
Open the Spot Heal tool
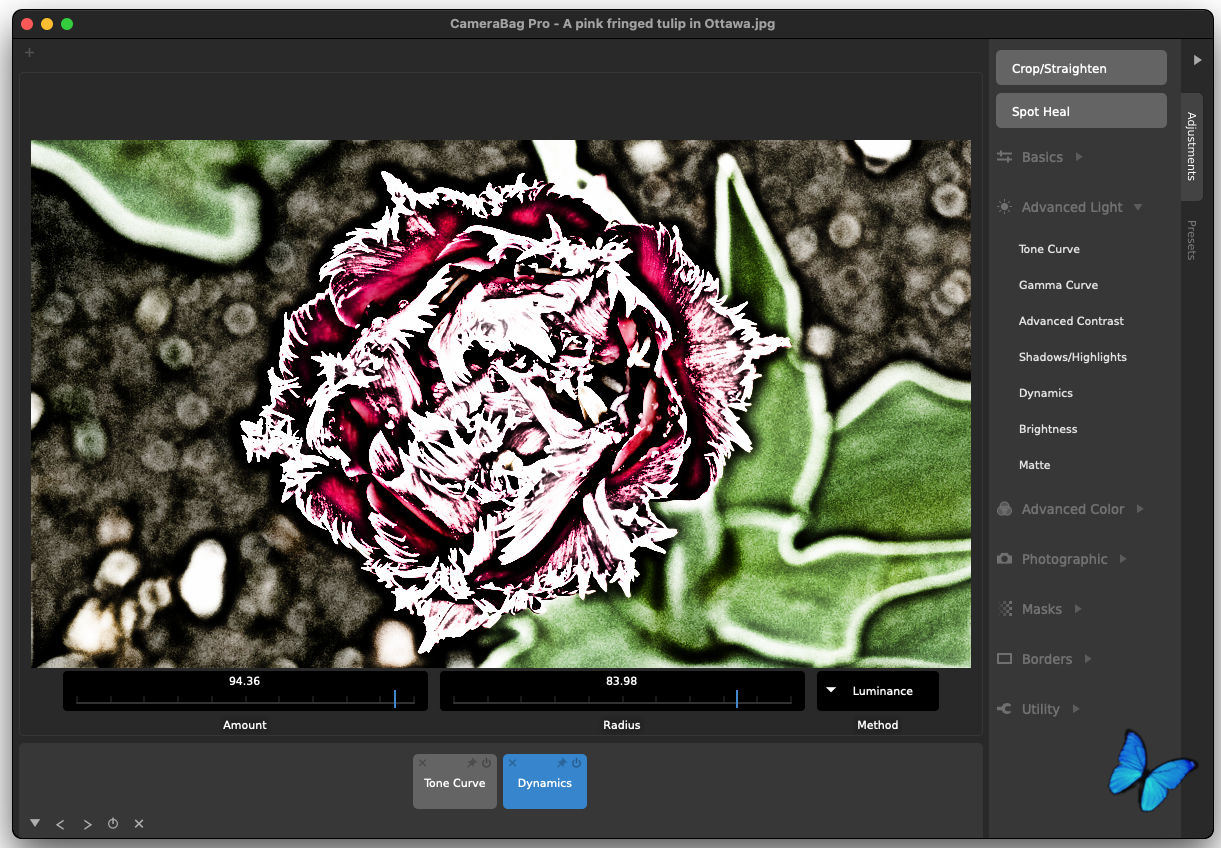(x=1081, y=111)
